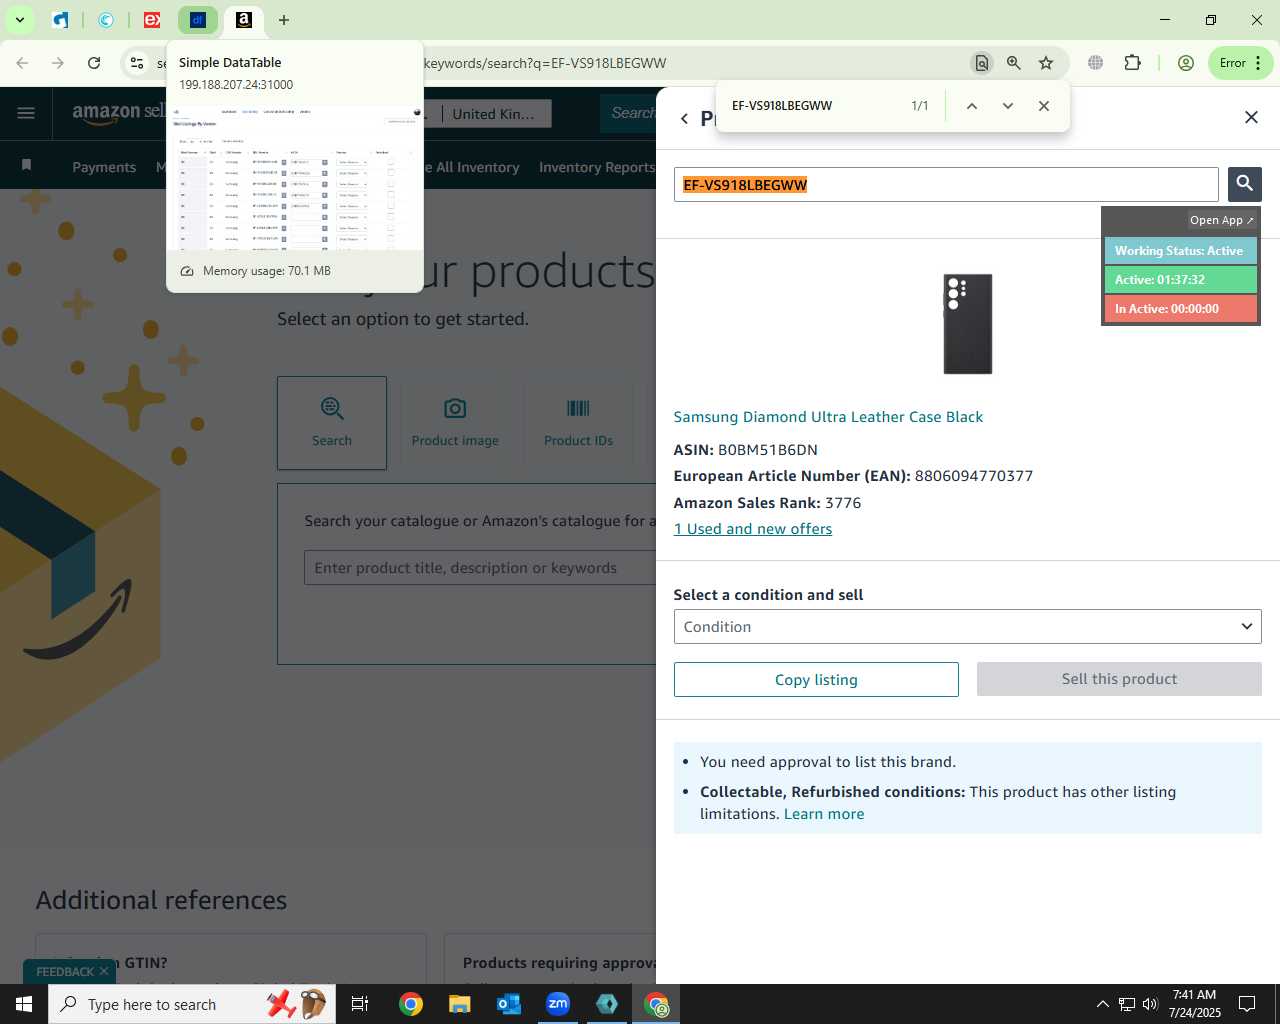1280x1024 pixels.
Task: Bookmark this page with star icon
Action: (x=1046, y=63)
